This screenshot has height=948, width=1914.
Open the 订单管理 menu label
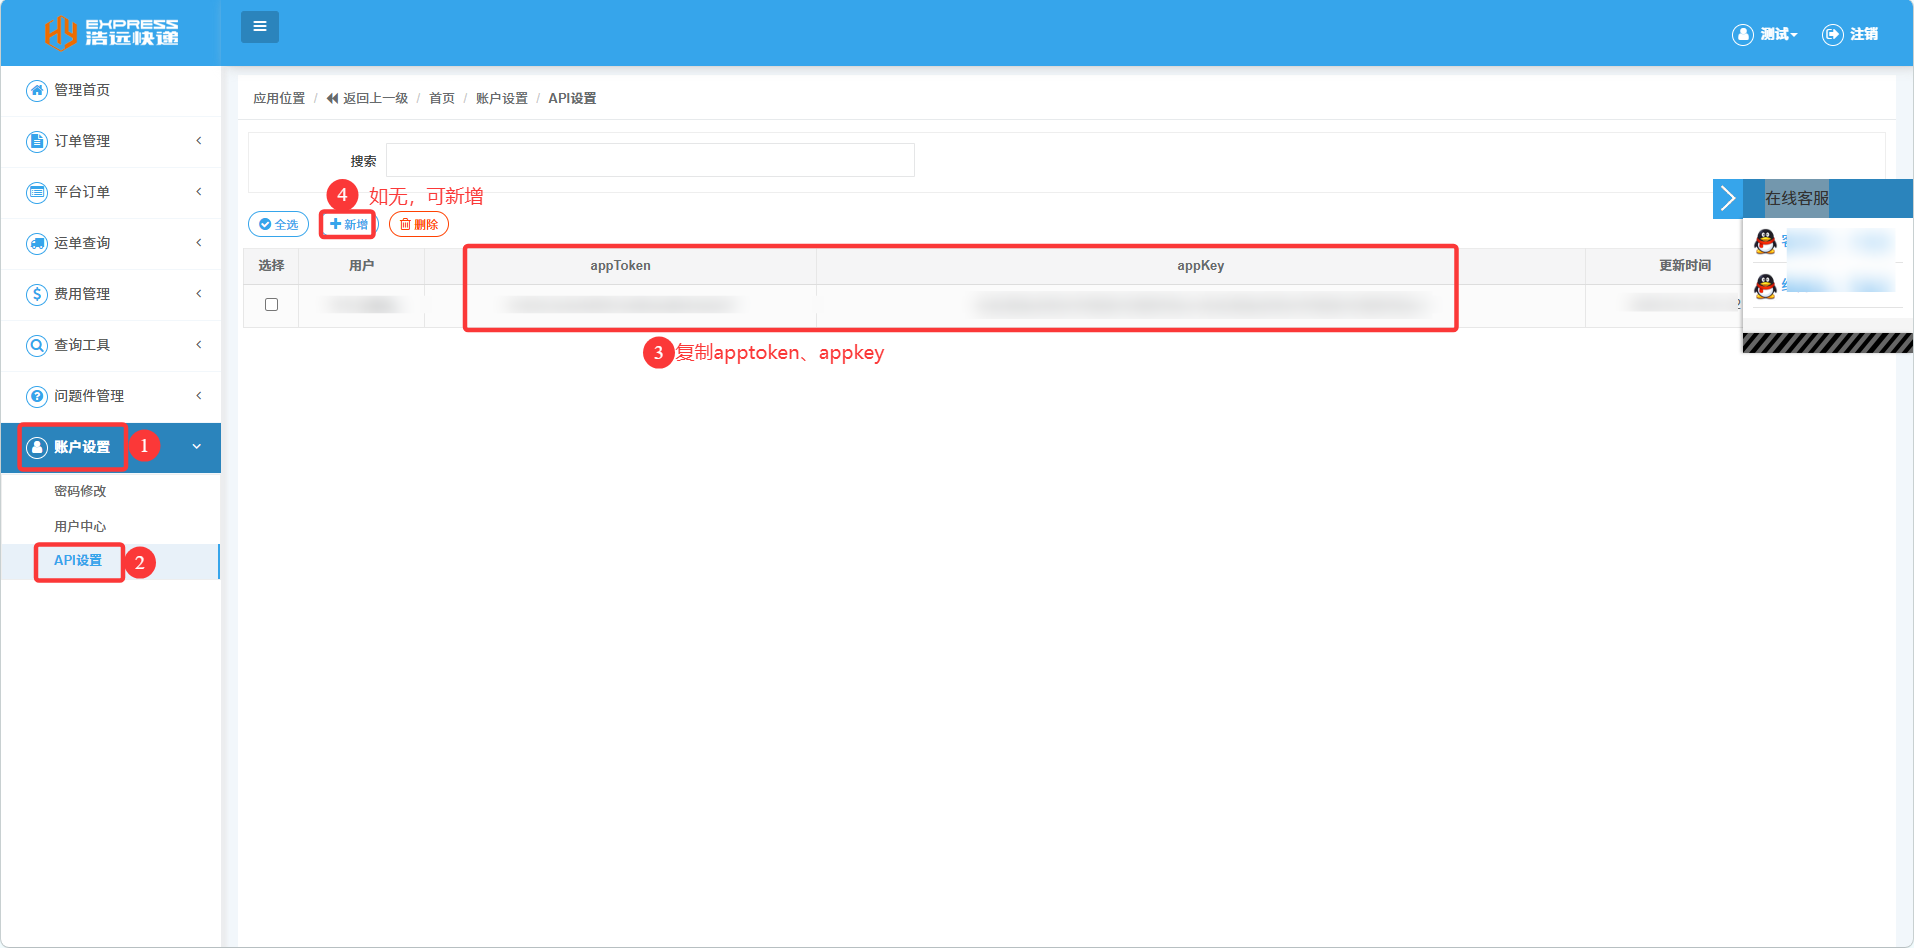click(x=82, y=141)
